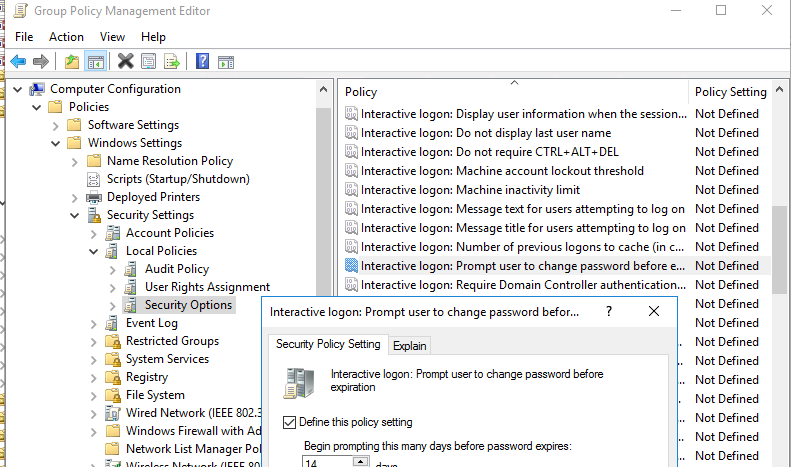Click the Computer Configuration computer icon
This screenshot has width=791, height=467.
(x=37, y=89)
